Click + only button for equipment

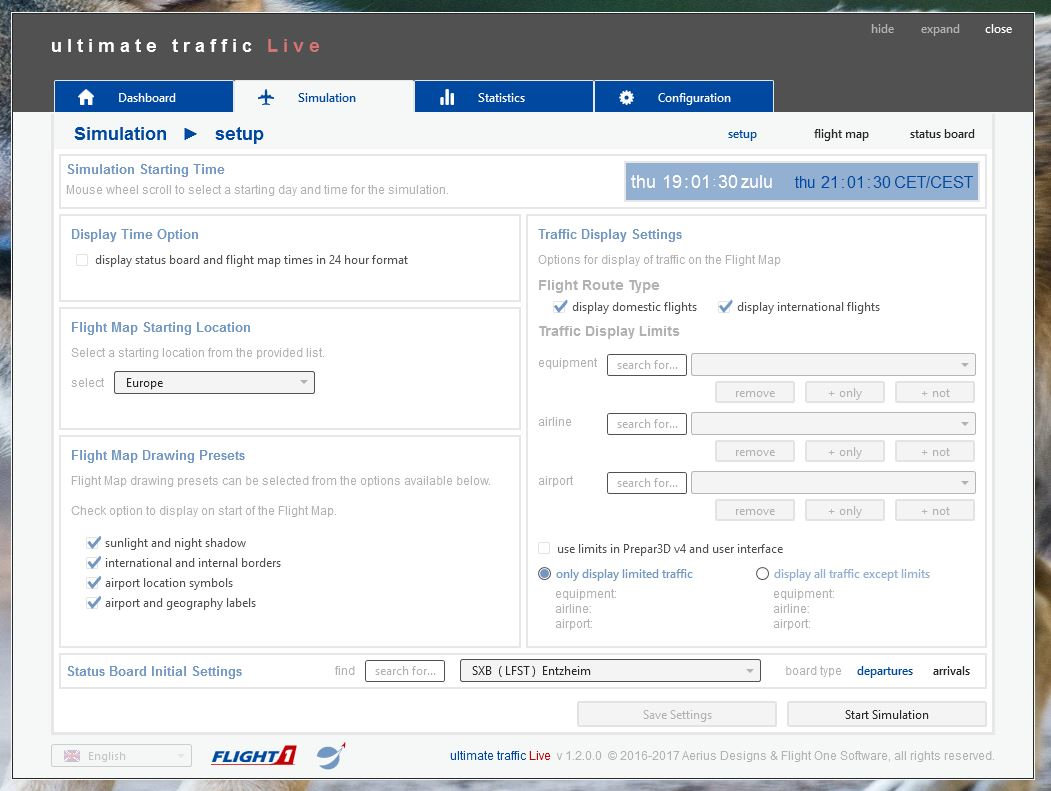point(845,393)
